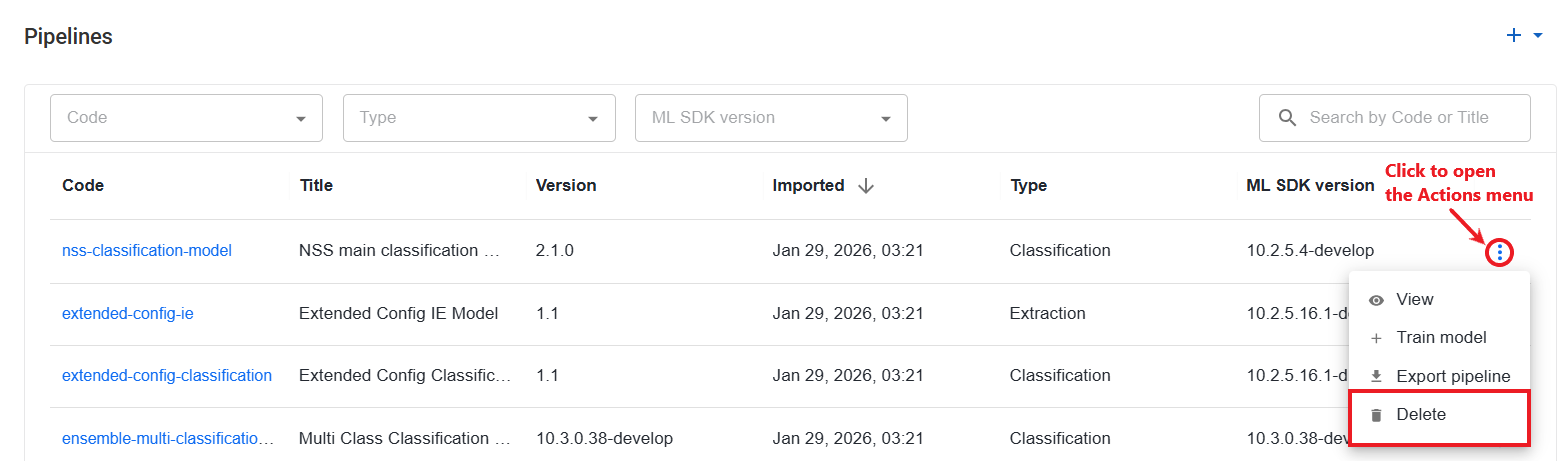Open the nss-classification-model link

(x=147, y=250)
